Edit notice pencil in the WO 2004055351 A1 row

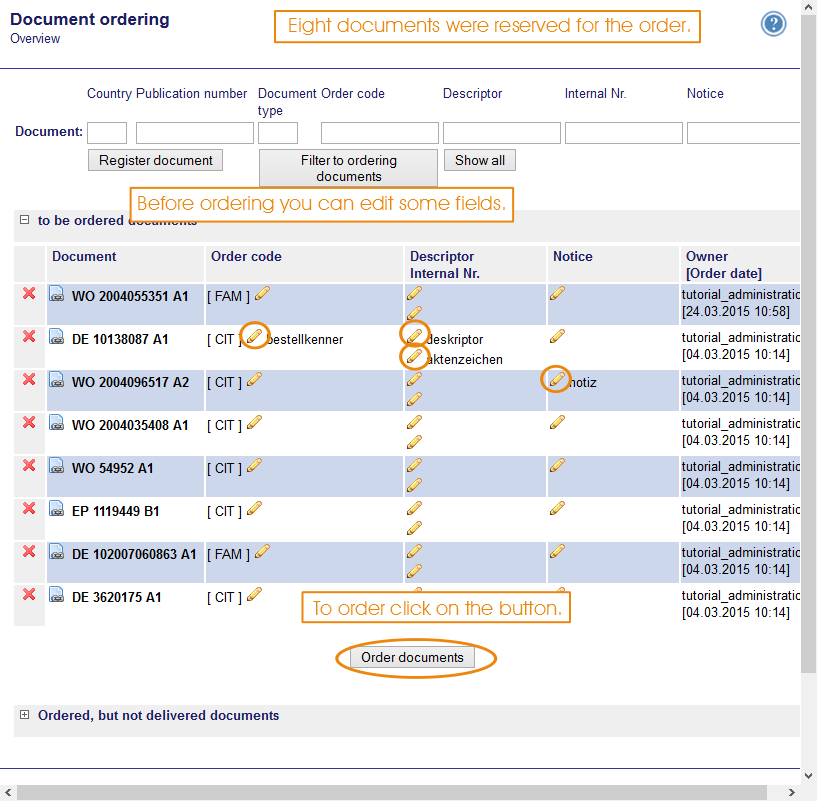[x=557, y=293]
